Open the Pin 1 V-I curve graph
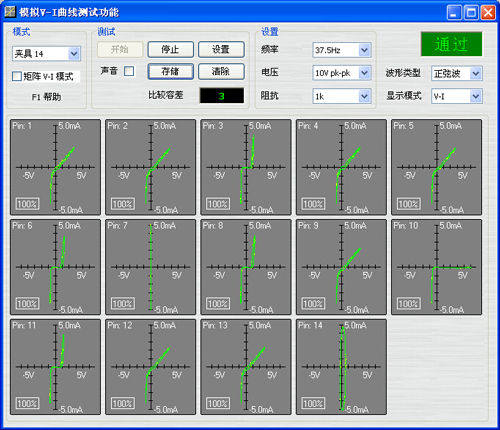 tap(55, 167)
